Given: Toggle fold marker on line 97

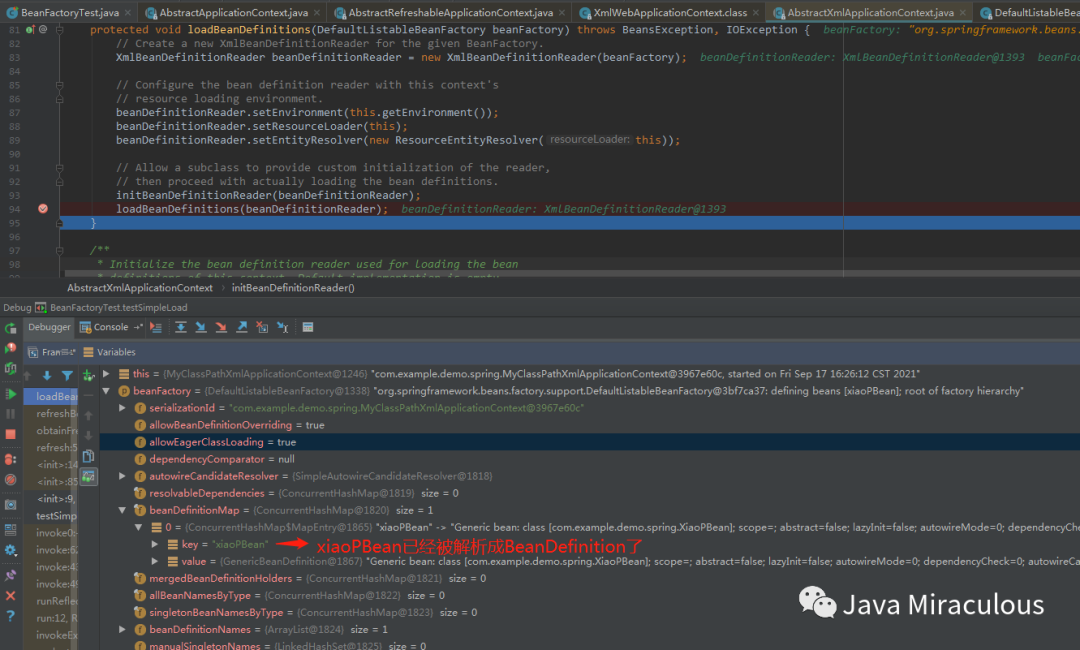Looking at the screenshot, I should point(60,251).
